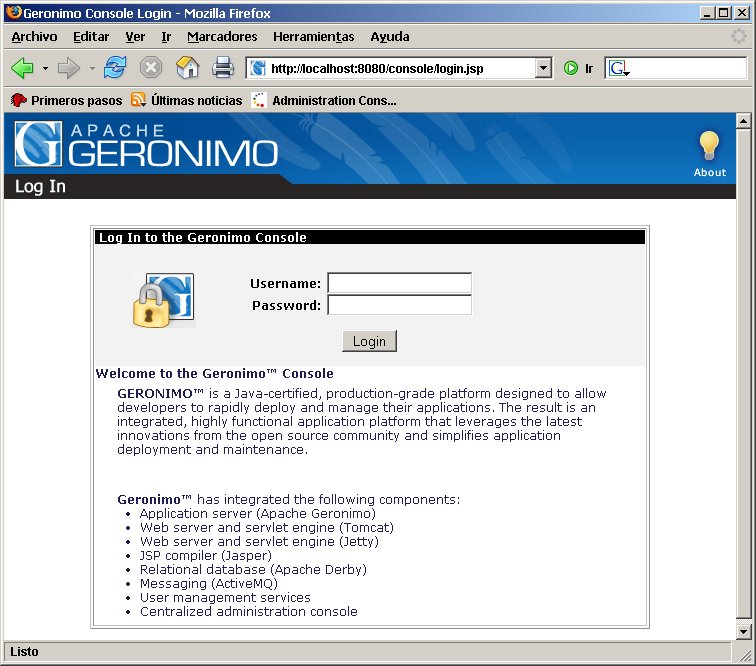Click the Apache Geronimo logo
The image size is (756, 666).
(x=146, y=144)
